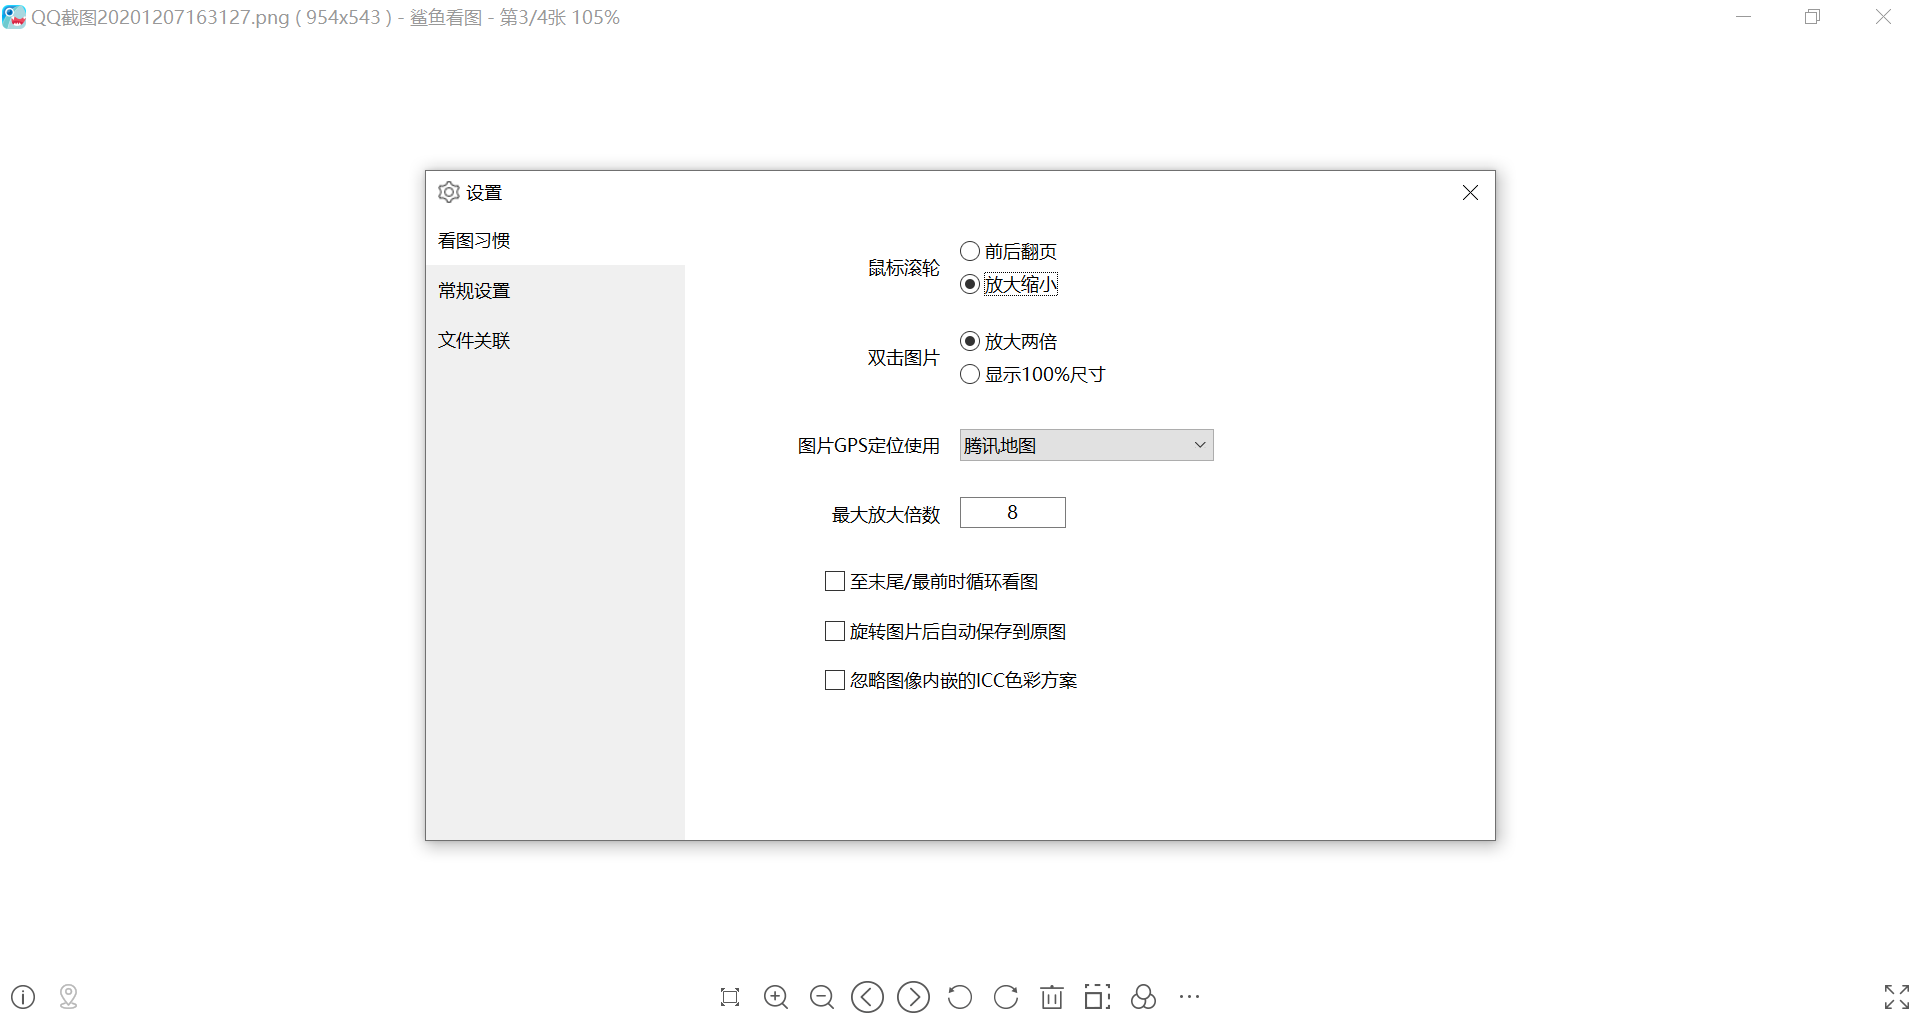Enter fullscreen with the expand arrows icon
Screen dimensions: 1920x1019
1896,997
